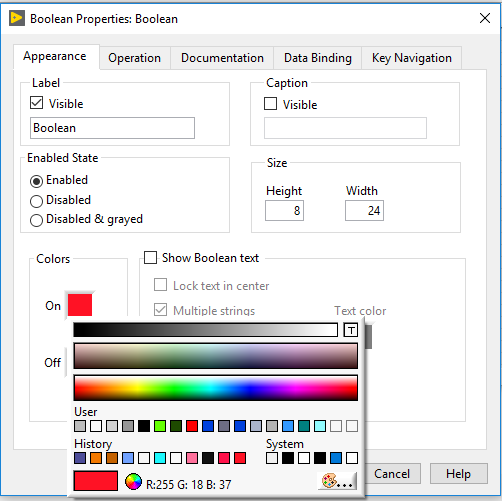Click the Help button
Image resolution: width=502 pixels, height=501 pixels.
[459, 474]
